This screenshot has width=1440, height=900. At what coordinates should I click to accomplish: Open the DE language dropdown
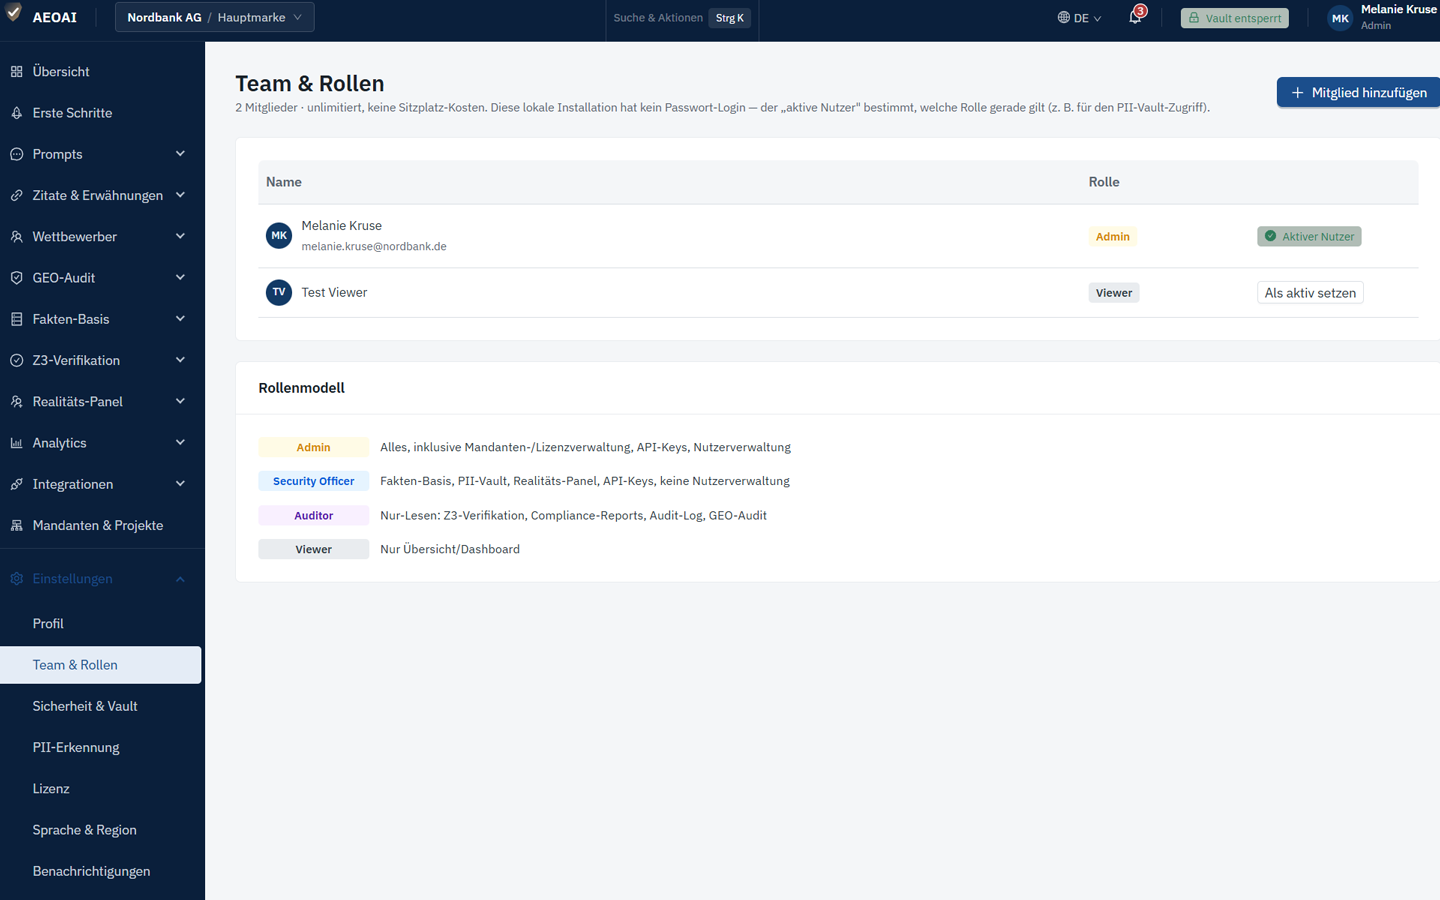(x=1080, y=18)
